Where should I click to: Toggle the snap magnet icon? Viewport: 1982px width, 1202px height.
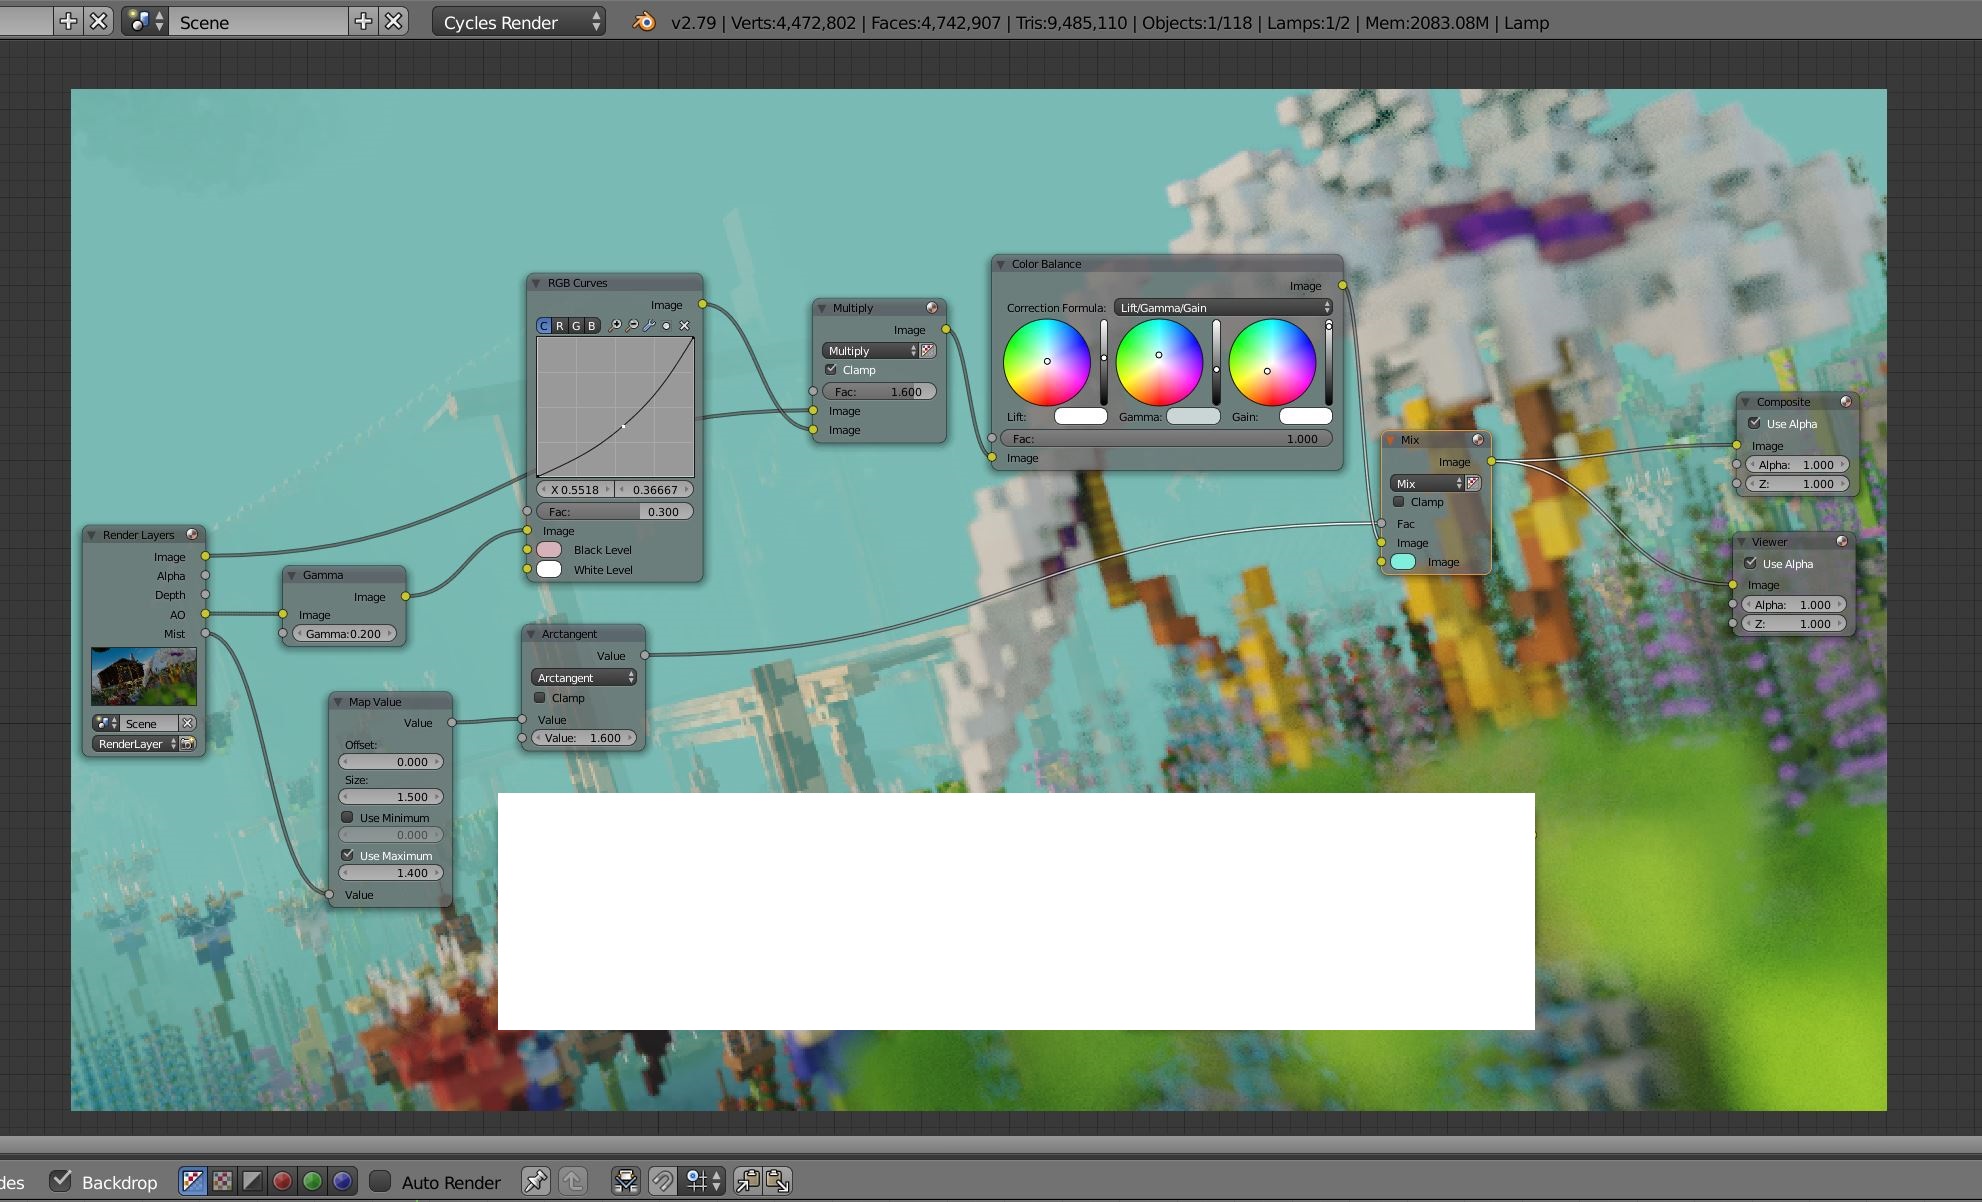pos(662,1181)
